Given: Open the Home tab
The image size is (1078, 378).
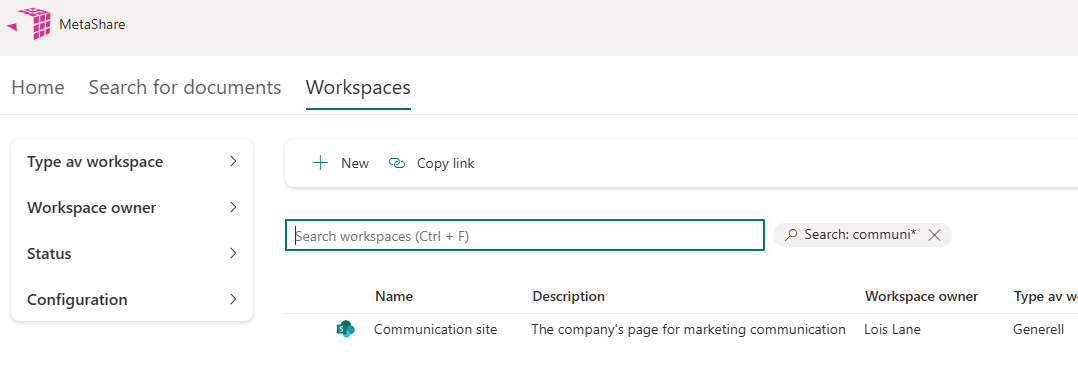Looking at the screenshot, I should point(38,87).
